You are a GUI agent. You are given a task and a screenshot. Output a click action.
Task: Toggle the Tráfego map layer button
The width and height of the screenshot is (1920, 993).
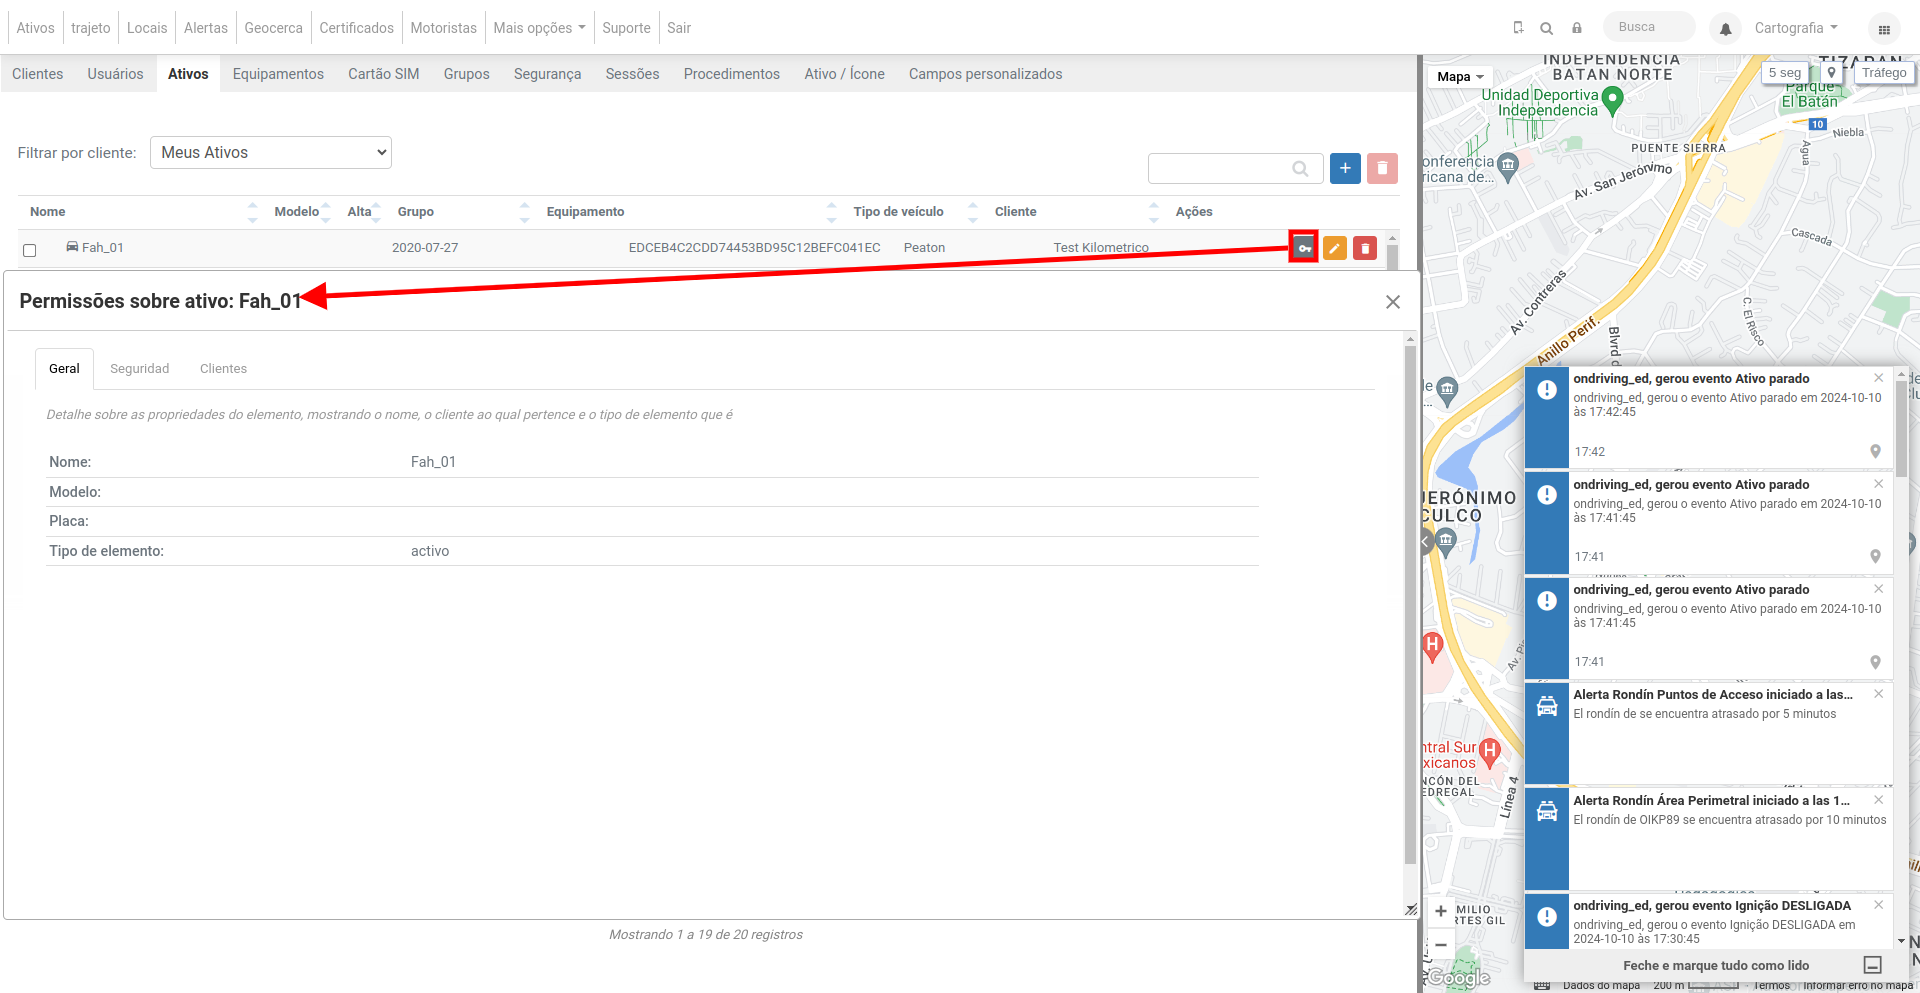[1884, 73]
